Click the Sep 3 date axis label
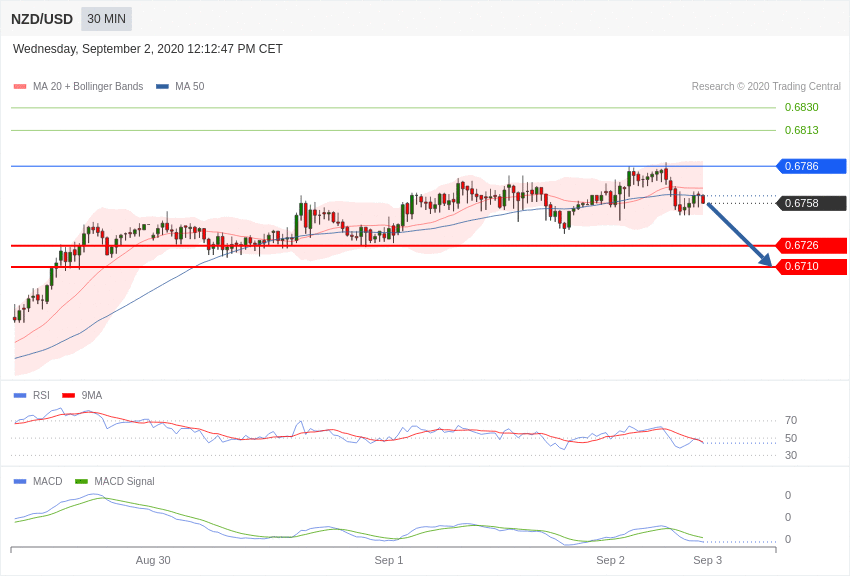The height and width of the screenshot is (576, 850). click(x=707, y=560)
